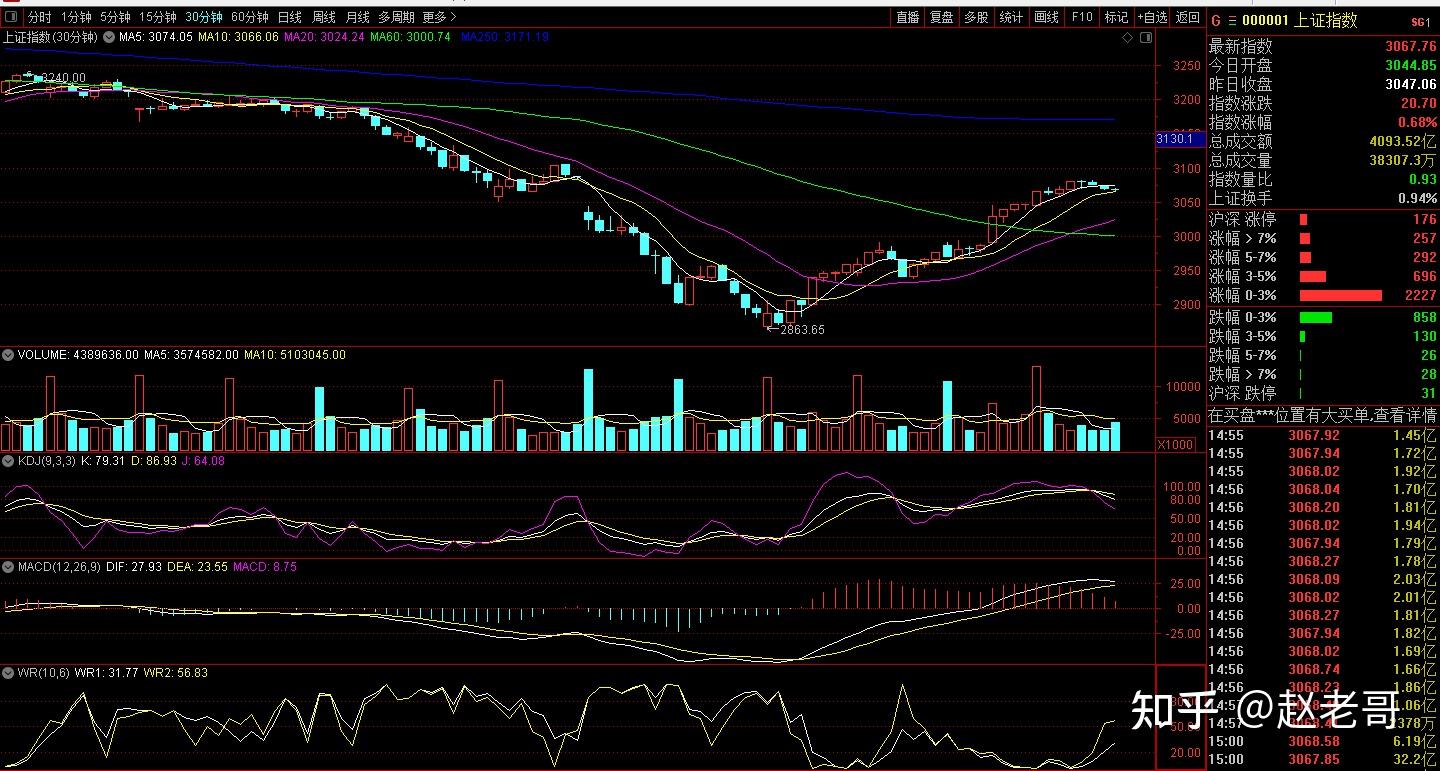
Task: Click the MA20: 3024.24 legend
Action: (324, 37)
